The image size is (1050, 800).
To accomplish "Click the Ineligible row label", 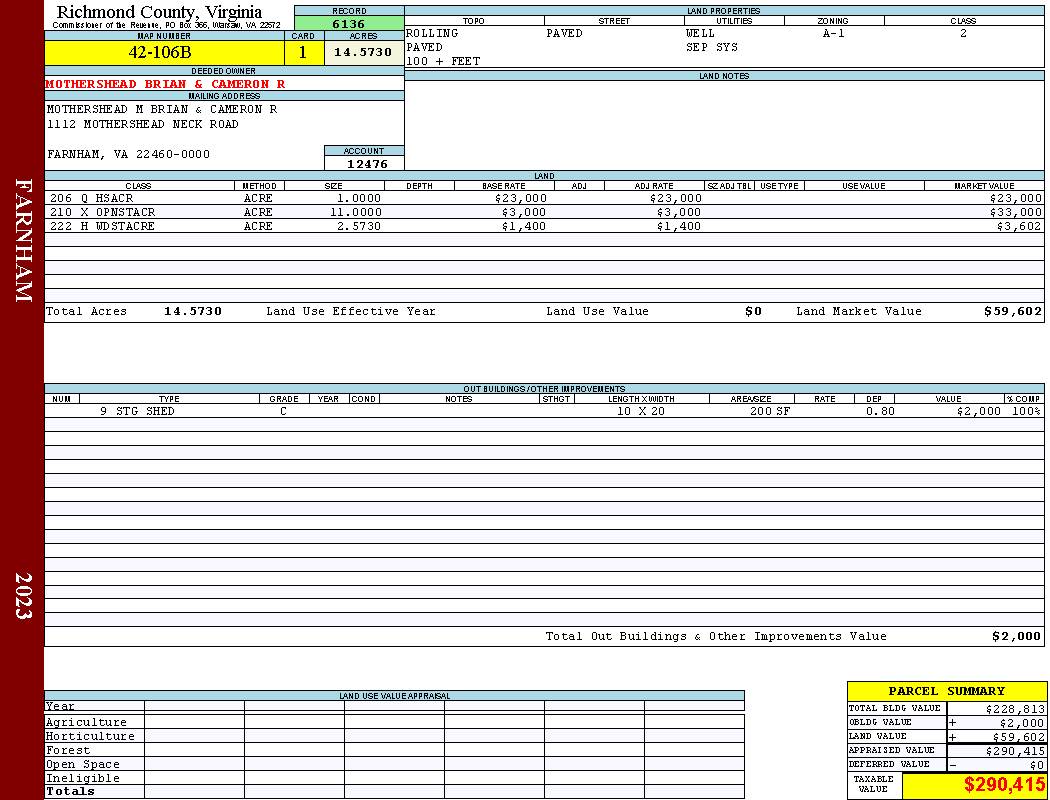I will coord(82,779).
